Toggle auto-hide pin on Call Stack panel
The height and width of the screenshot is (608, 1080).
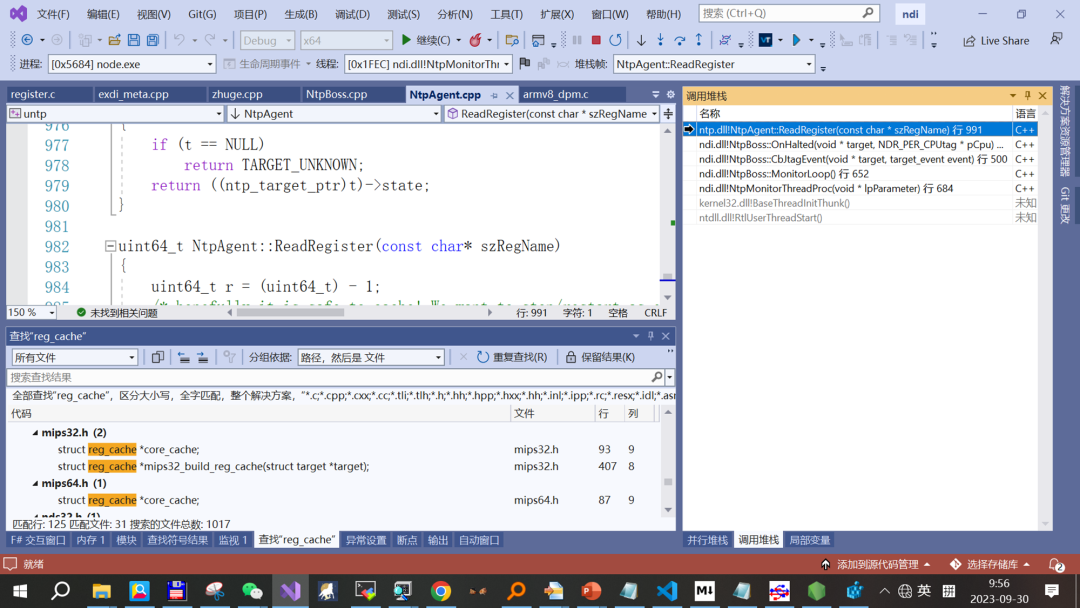tap(1028, 96)
